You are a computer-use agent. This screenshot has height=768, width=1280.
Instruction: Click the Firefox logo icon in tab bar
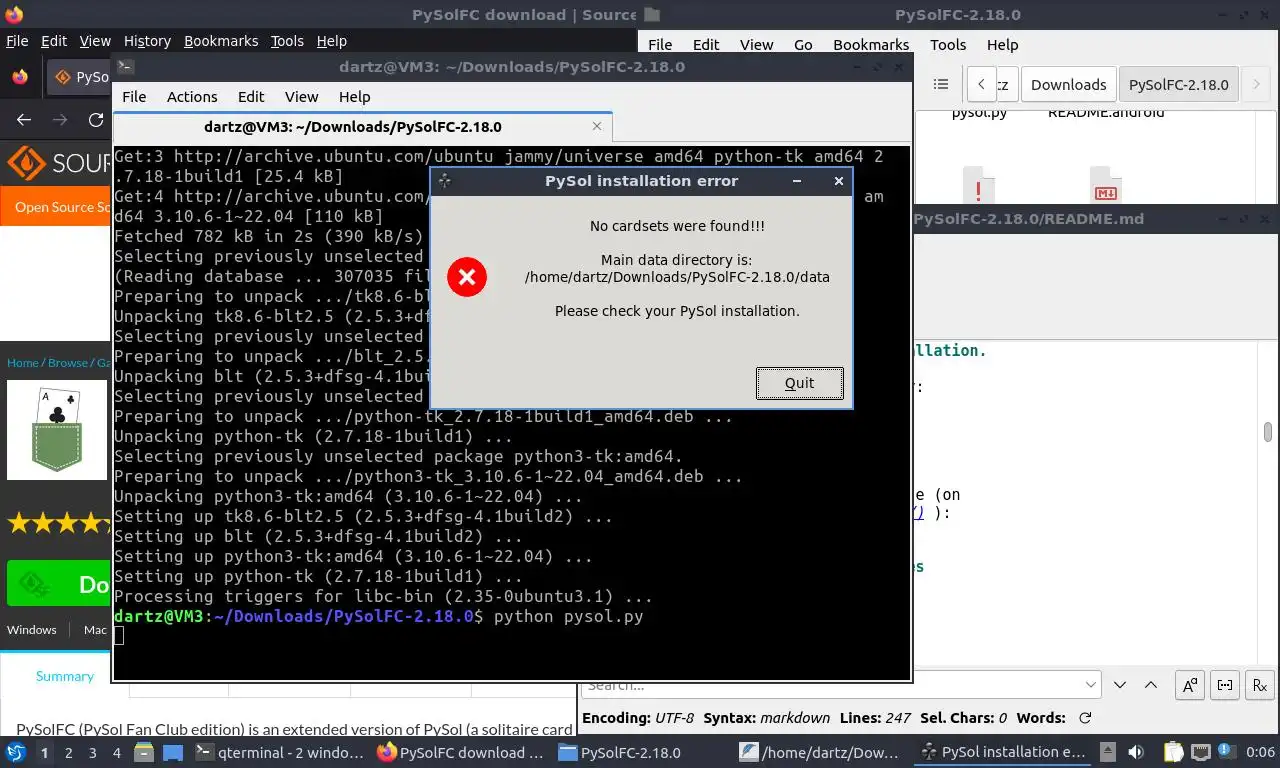[20, 77]
